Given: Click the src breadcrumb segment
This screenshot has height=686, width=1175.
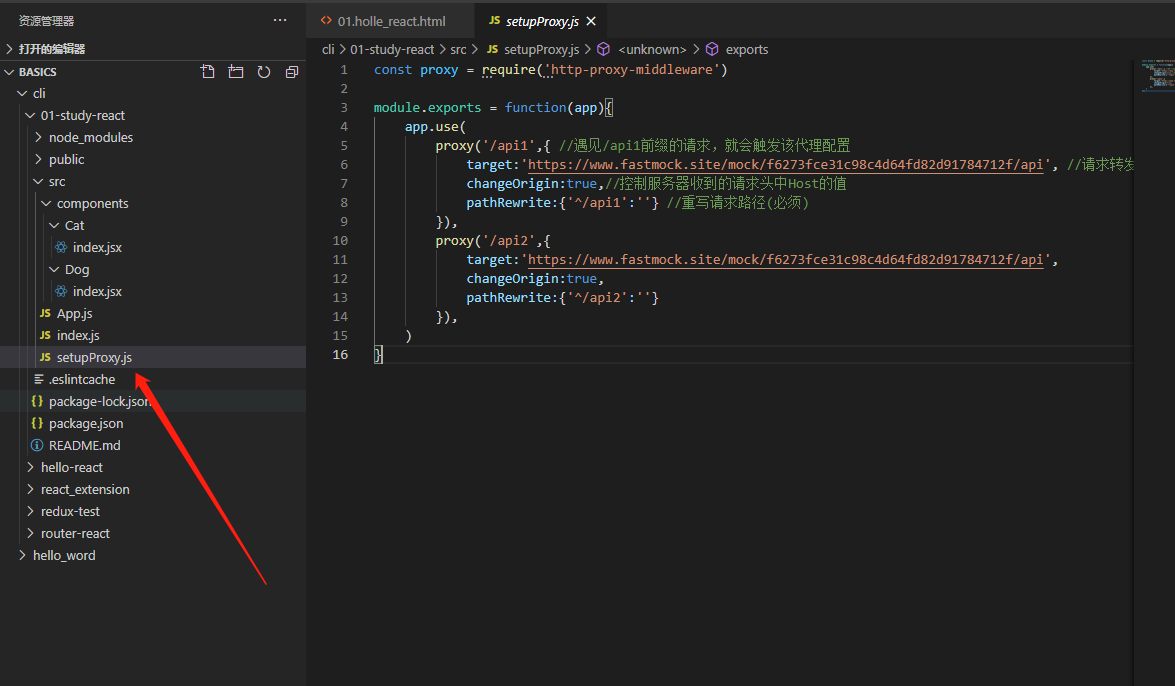Looking at the screenshot, I should click(458, 49).
